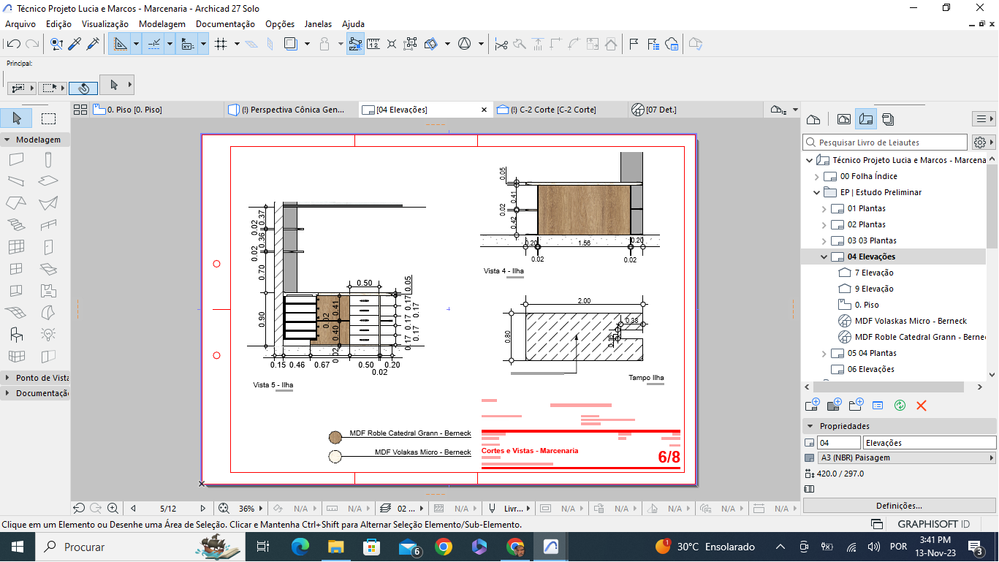Choose the Beam tool
The width and height of the screenshot is (999, 562).
(17, 182)
